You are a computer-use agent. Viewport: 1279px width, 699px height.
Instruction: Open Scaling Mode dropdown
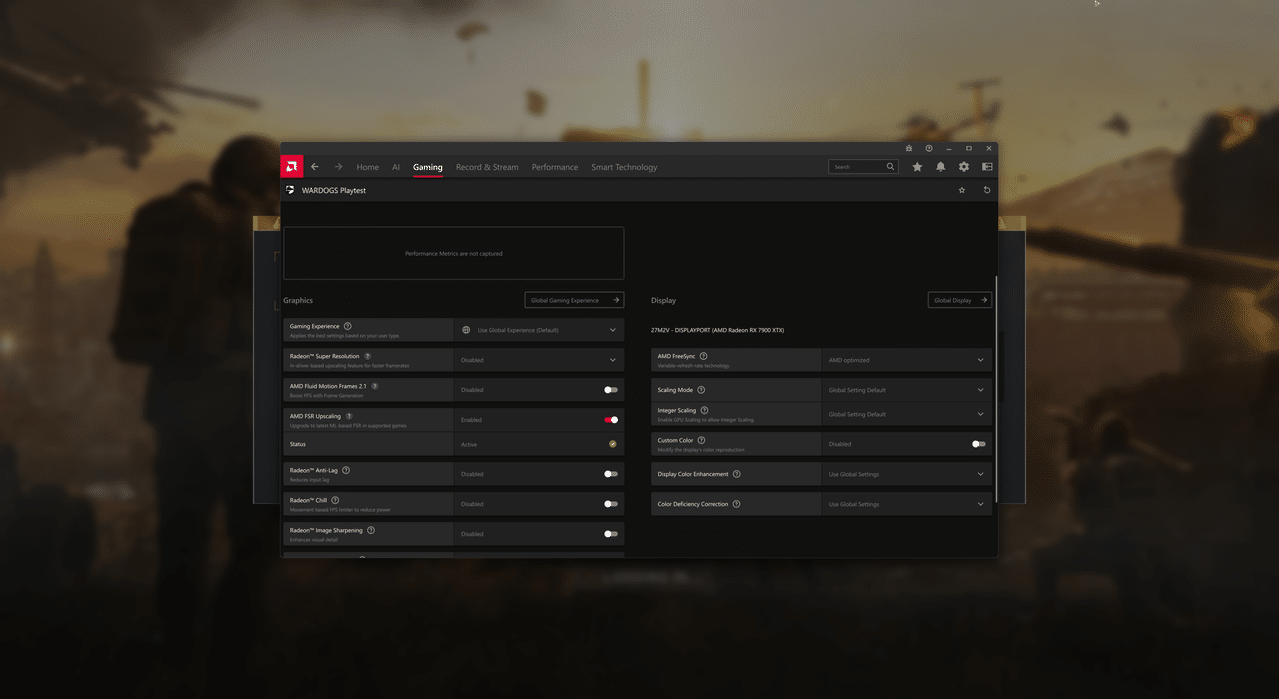pyautogui.click(x=907, y=390)
